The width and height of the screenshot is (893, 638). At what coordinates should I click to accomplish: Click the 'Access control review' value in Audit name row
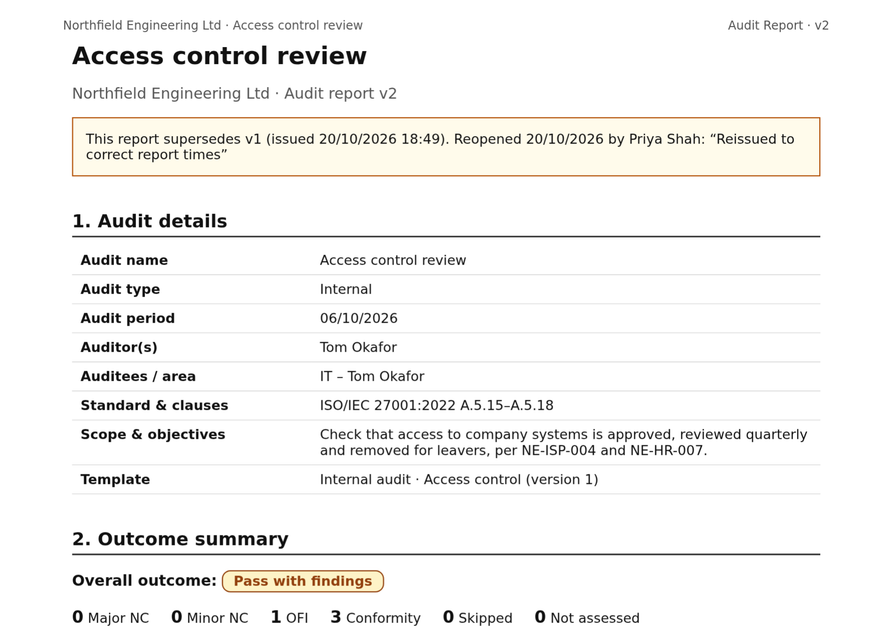coord(393,260)
